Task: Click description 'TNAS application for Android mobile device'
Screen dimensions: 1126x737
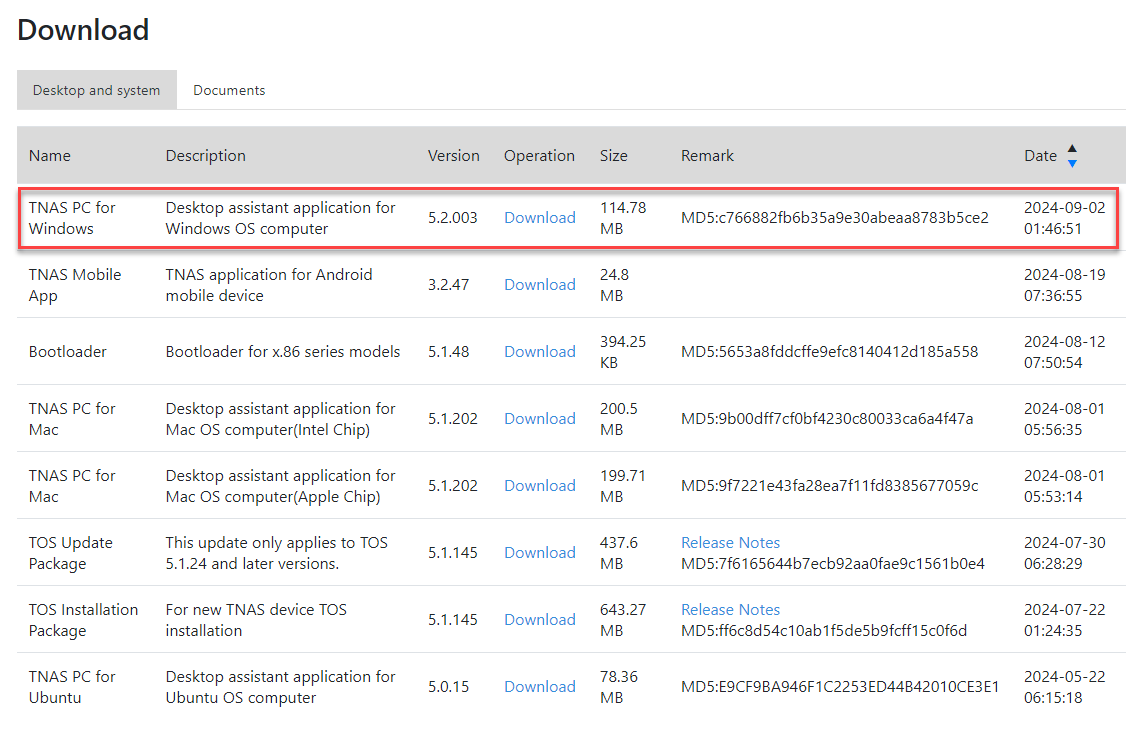Action: (269, 284)
